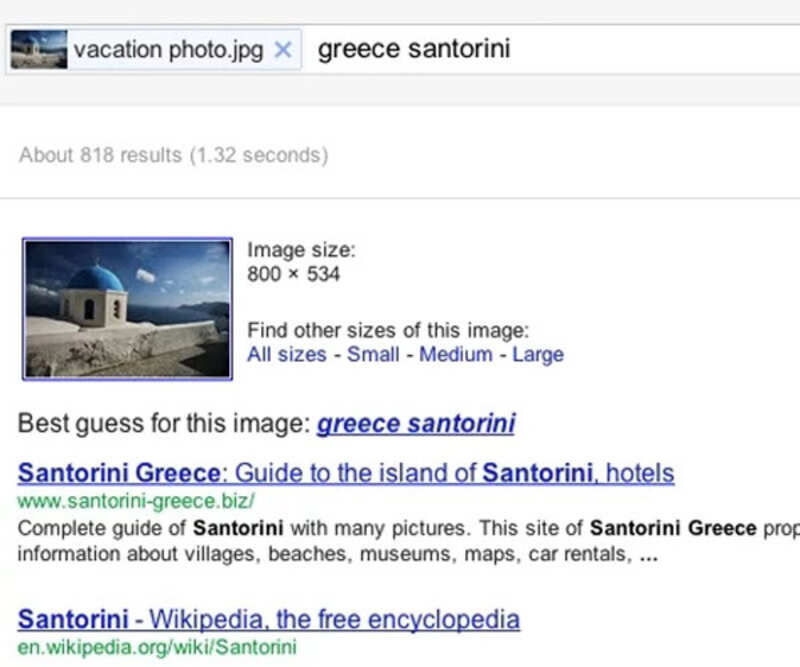Click the Find other sizes of this image label
800x667 pixels.
click(x=388, y=330)
